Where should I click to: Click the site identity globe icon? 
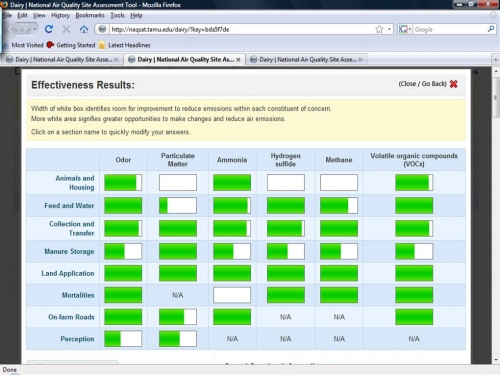(102, 29)
